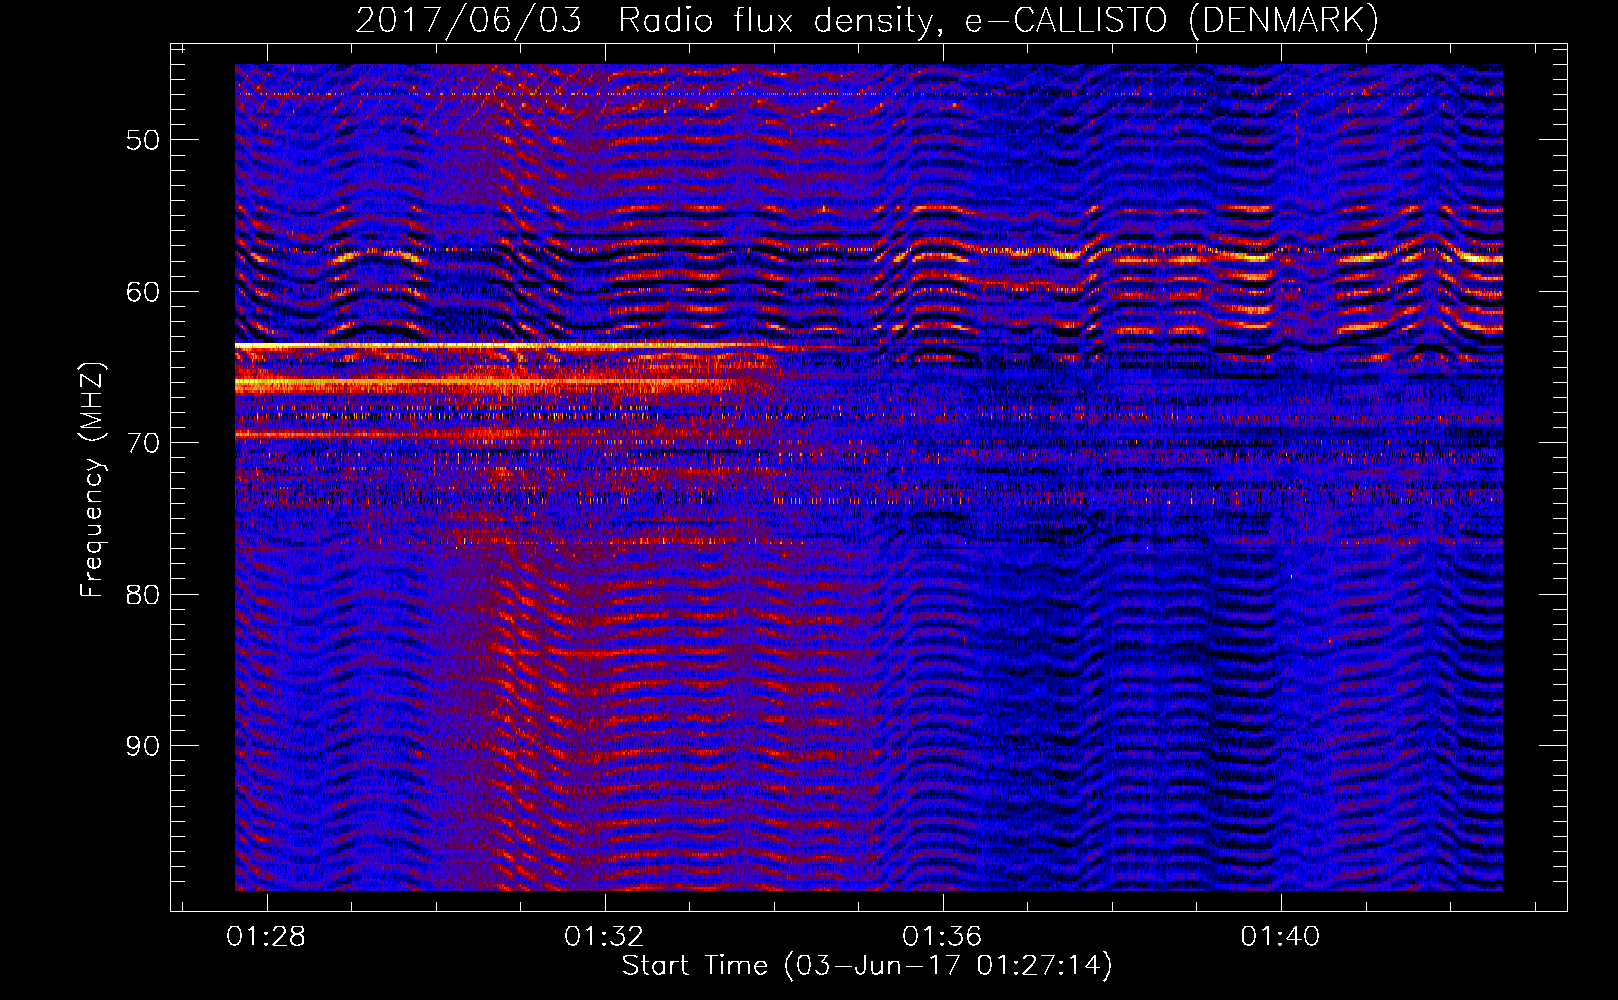Click the 01:32 time tick label
This screenshot has width=1618, height=1000.
click(x=604, y=937)
